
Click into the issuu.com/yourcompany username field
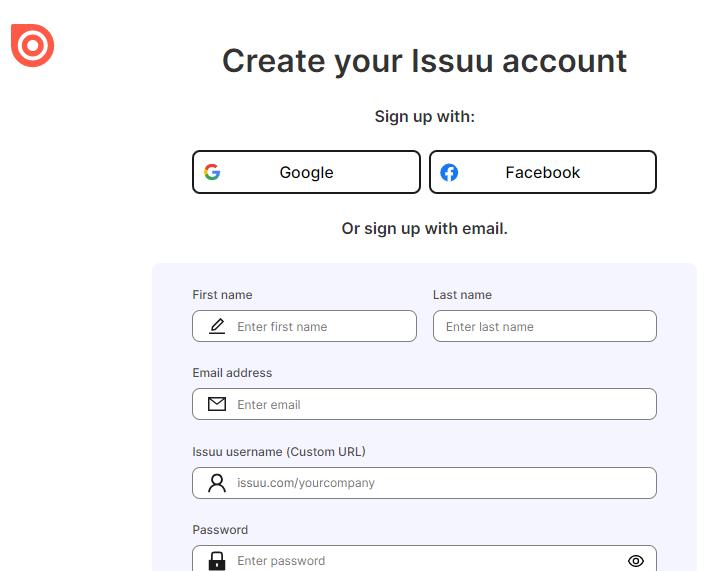(x=440, y=483)
